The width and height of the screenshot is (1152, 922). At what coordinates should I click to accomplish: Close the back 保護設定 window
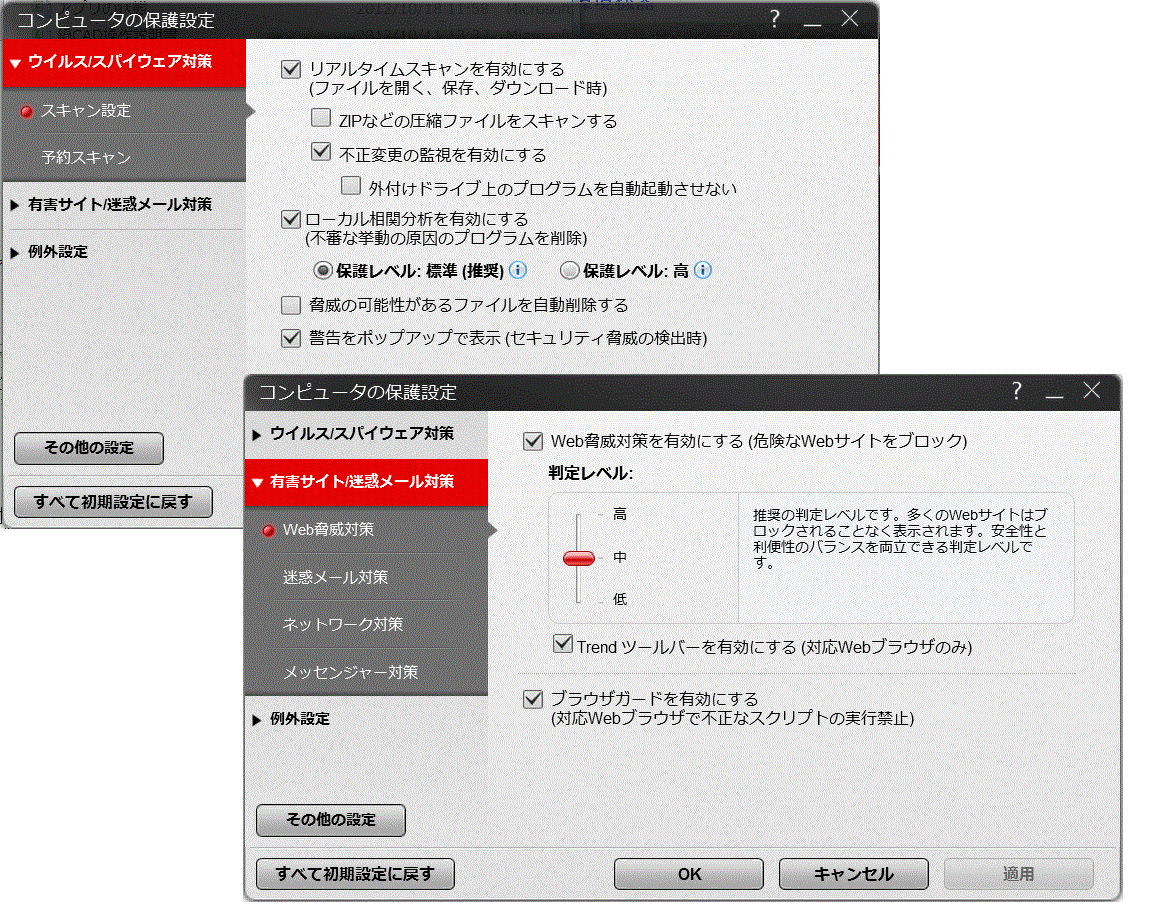click(850, 18)
